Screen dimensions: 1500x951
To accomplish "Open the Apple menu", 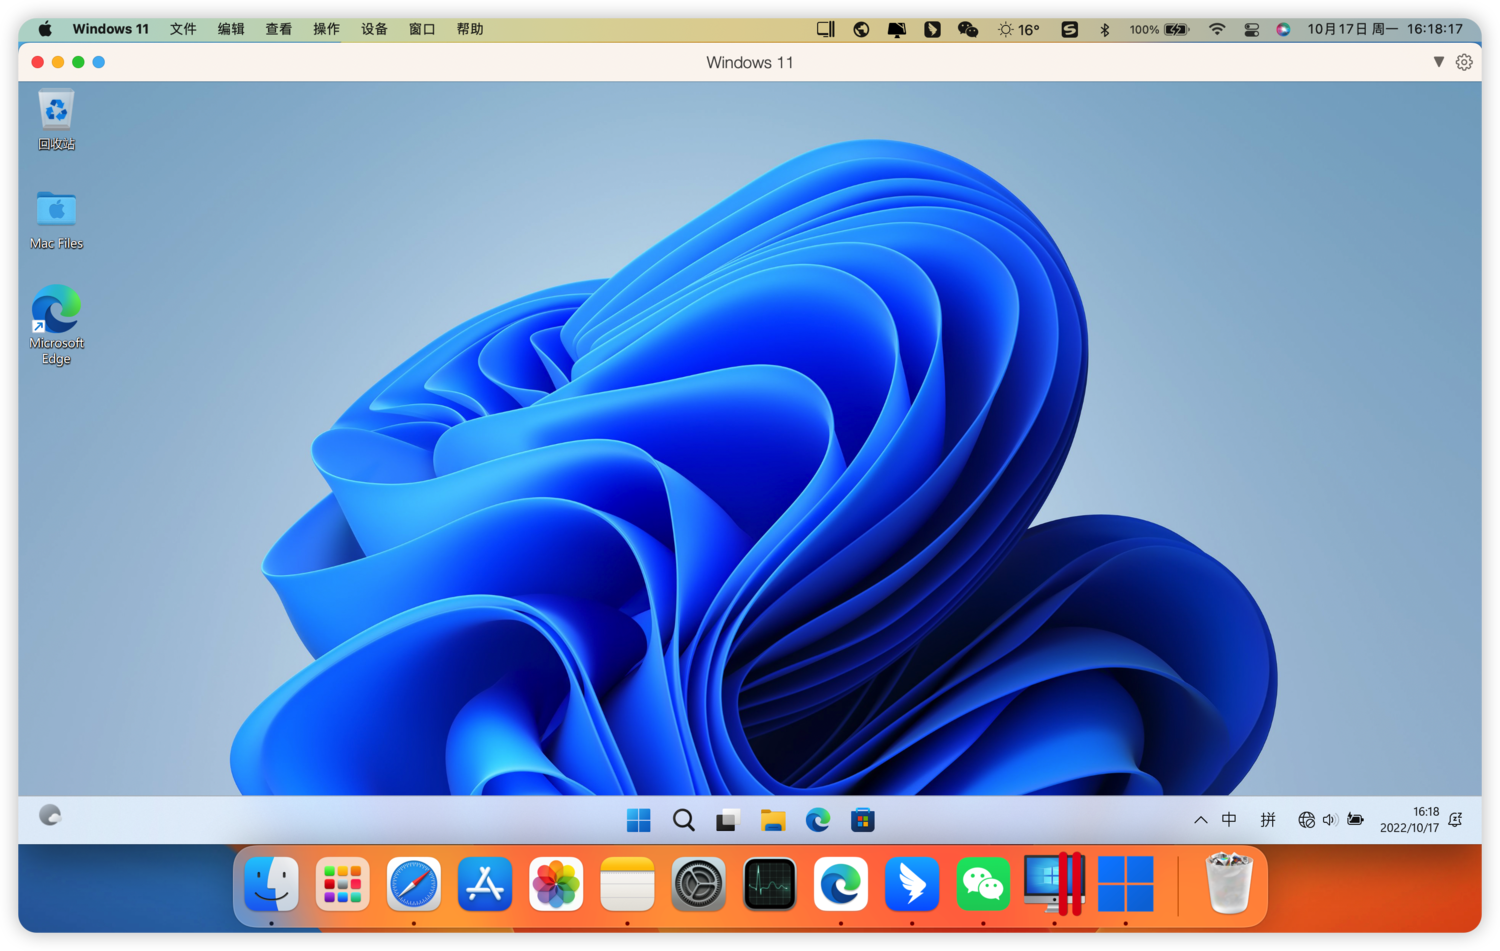I will click(x=45, y=30).
